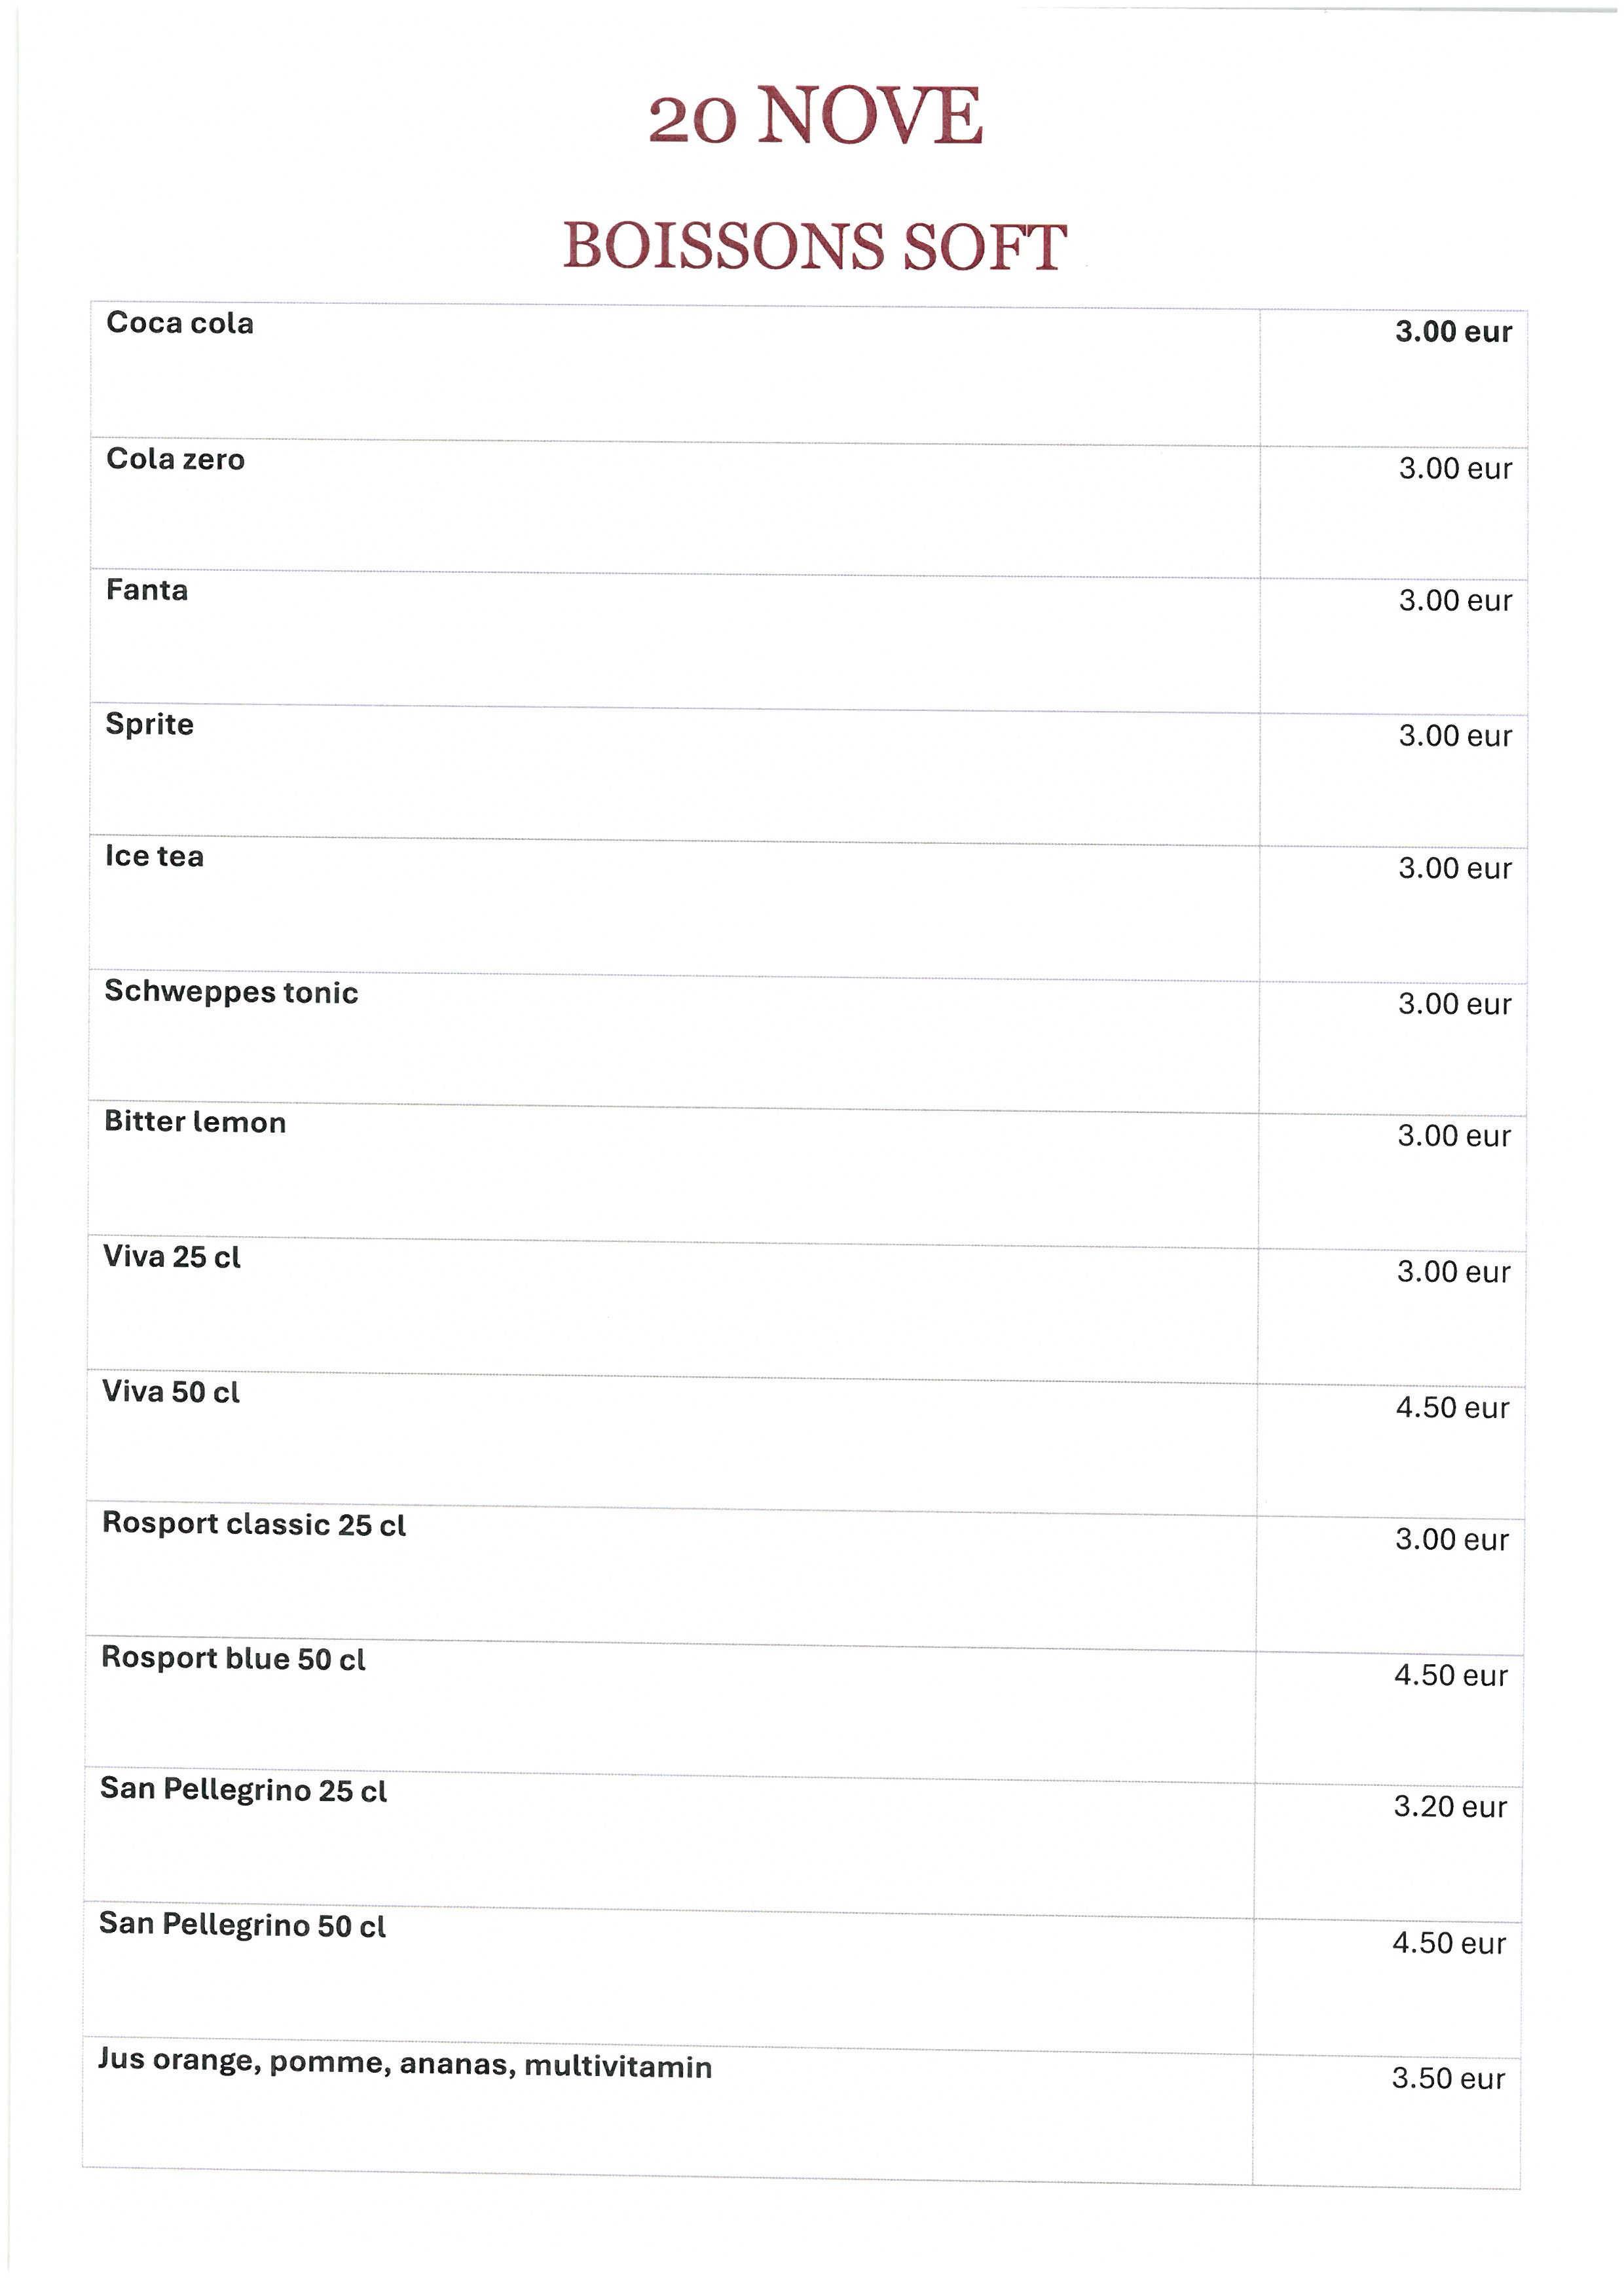Select the Coca cola row label
Image resolution: width=1624 pixels, height=2296 pixels.
tap(180, 323)
